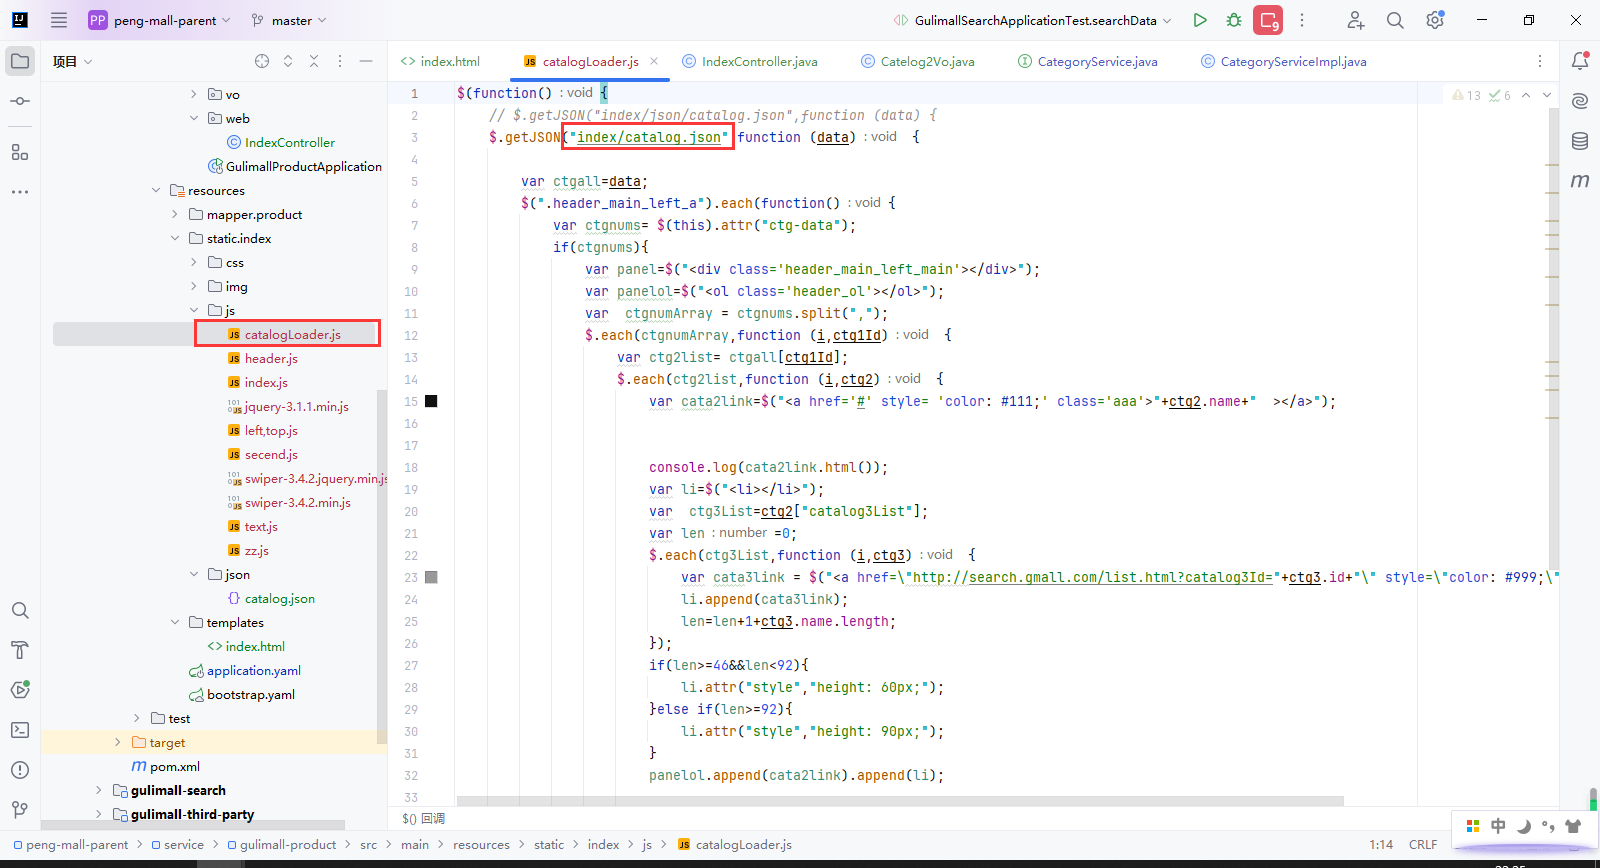The image size is (1600, 868).
Task: Switch to IndexController.java tab
Action: (750, 61)
